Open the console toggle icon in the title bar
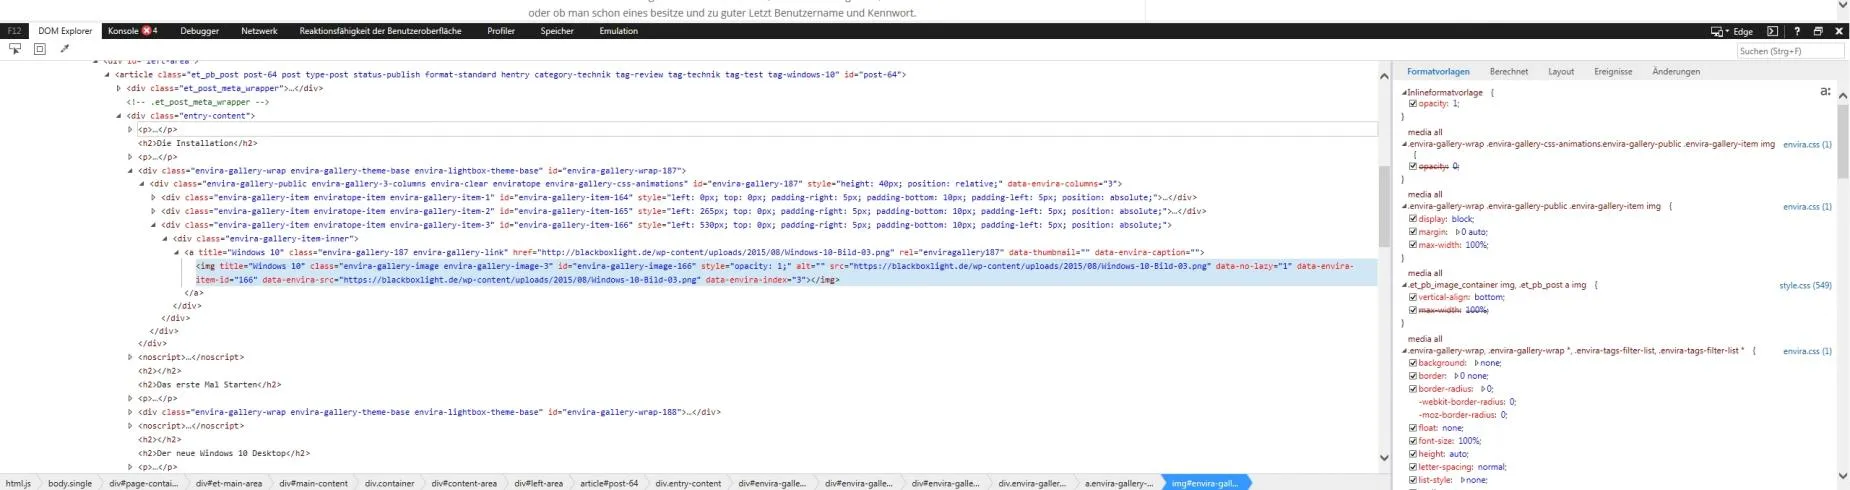1850x490 pixels. [1773, 31]
